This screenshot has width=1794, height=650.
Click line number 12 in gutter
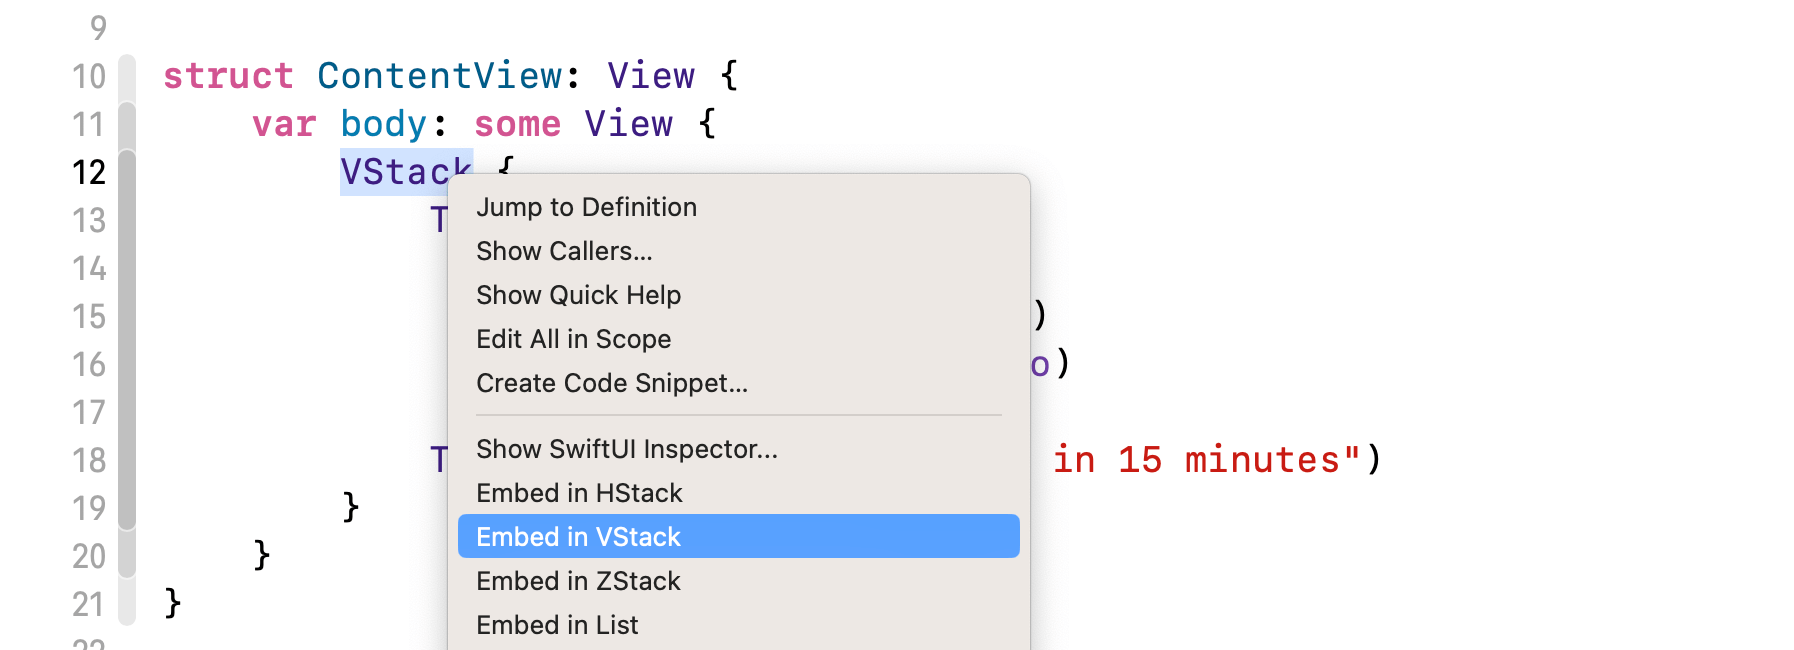click(x=89, y=172)
